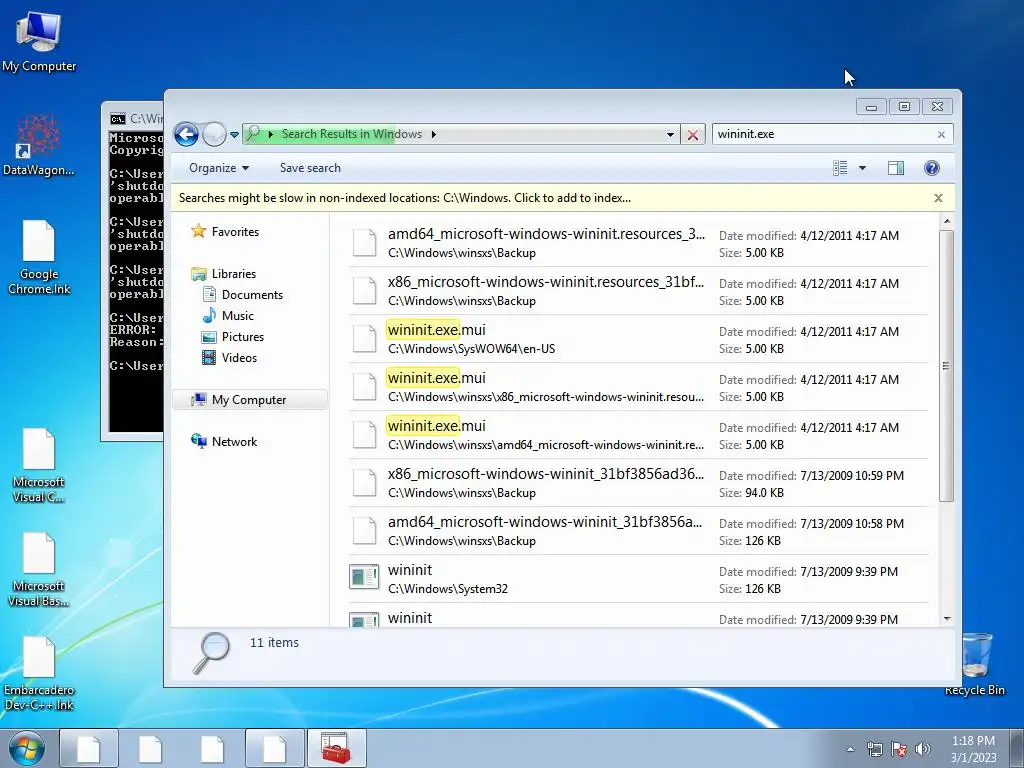Click the search magnifier icon in address bar

pyautogui.click(x=253, y=133)
